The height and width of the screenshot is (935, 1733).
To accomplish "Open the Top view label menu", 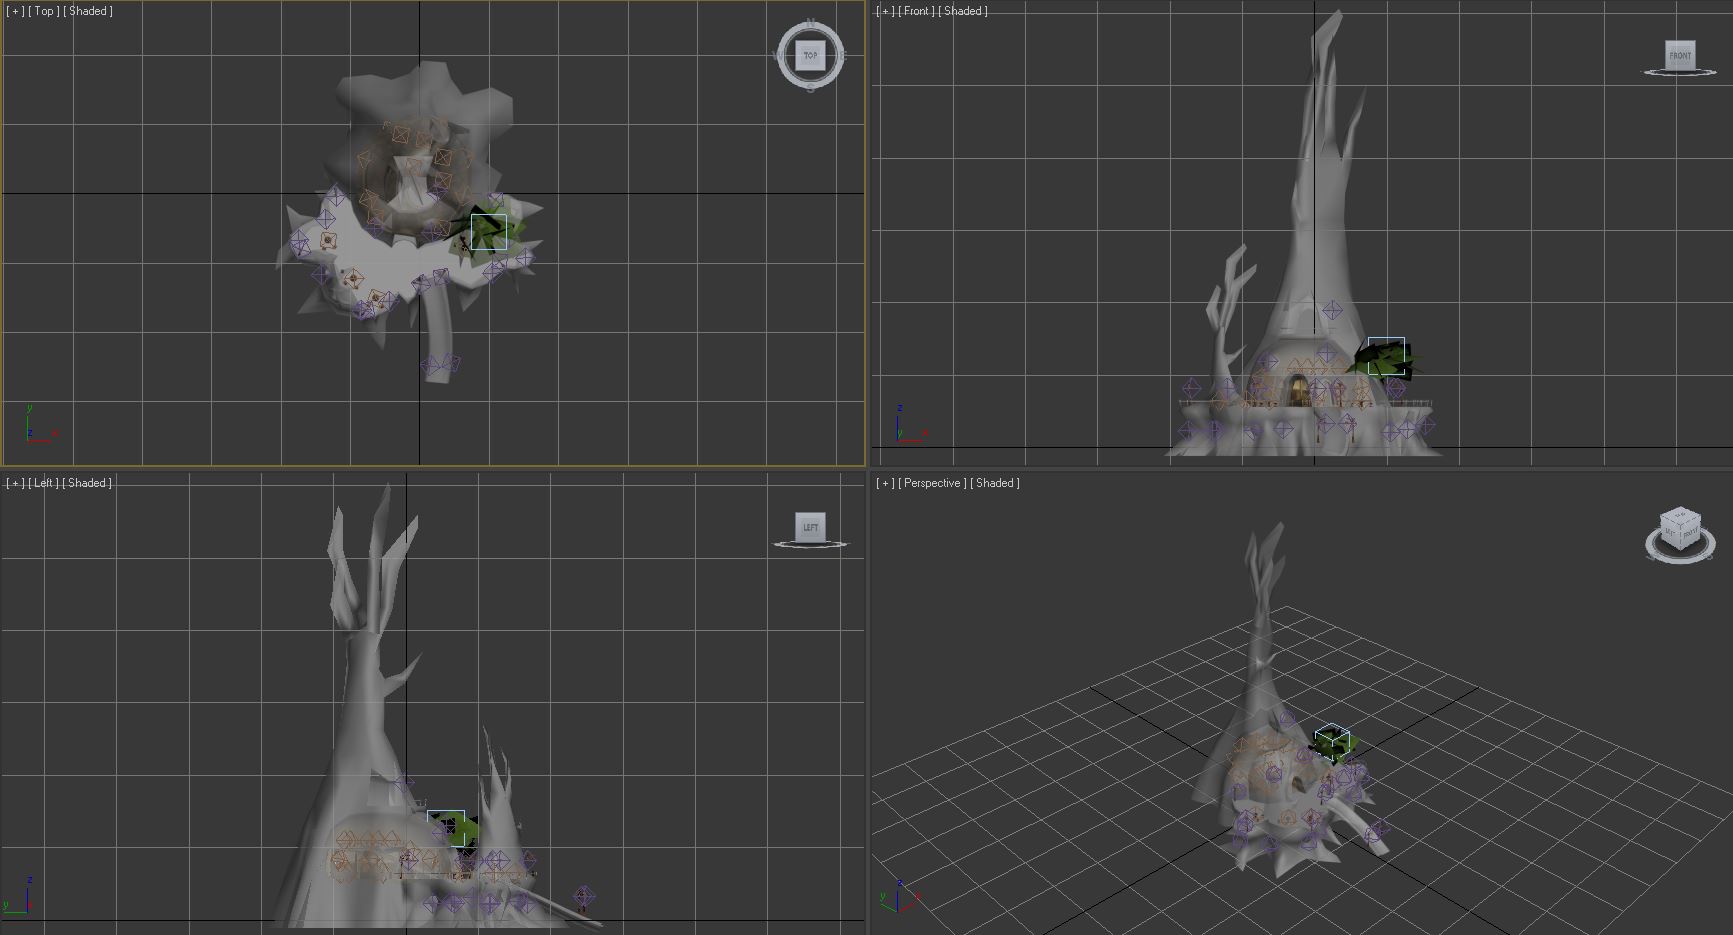I will pyautogui.click(x=44, y=11).
